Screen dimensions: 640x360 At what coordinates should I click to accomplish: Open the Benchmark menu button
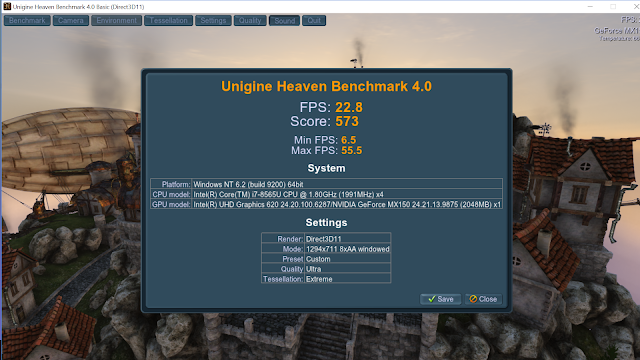click(x=27, y=20)
